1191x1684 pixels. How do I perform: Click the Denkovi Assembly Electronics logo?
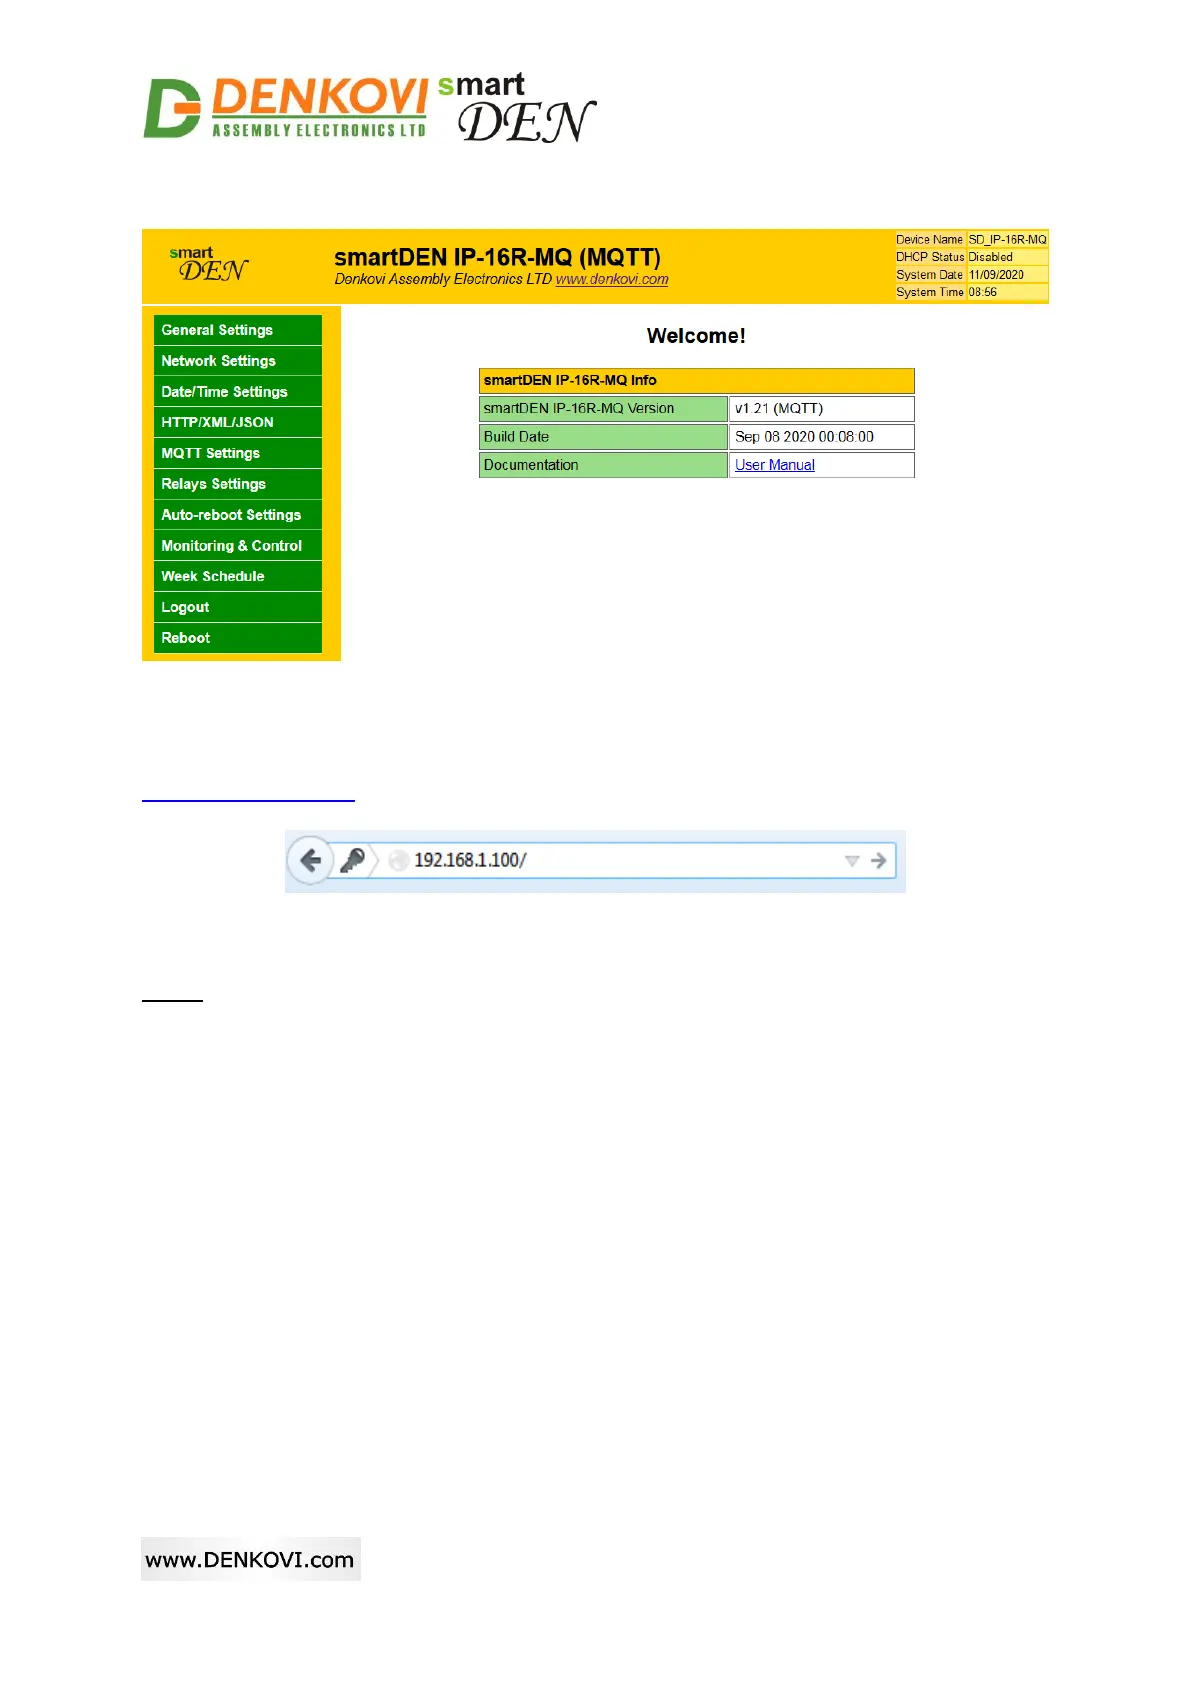click(286, 108)
